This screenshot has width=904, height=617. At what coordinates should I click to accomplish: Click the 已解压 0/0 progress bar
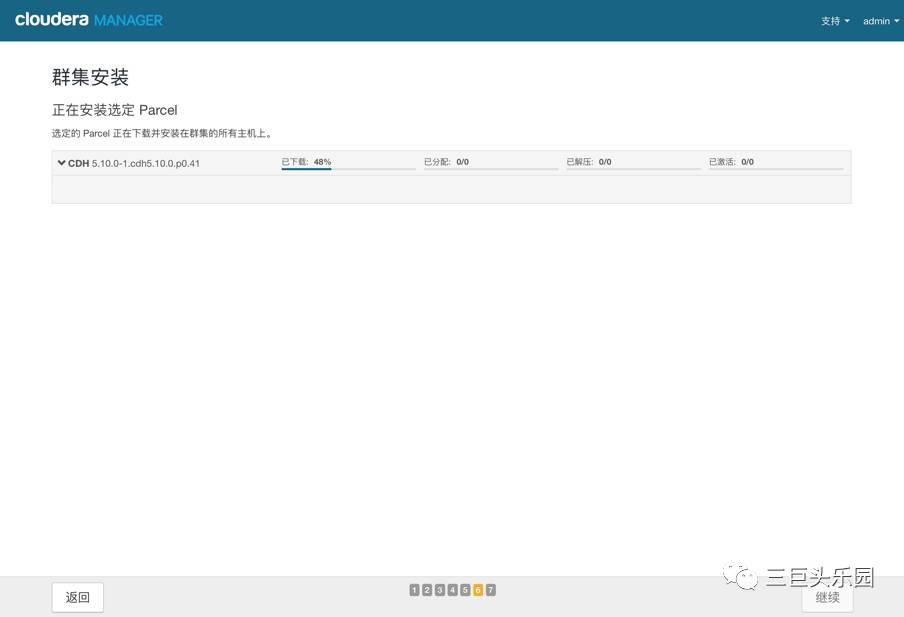tap(633, 163)
